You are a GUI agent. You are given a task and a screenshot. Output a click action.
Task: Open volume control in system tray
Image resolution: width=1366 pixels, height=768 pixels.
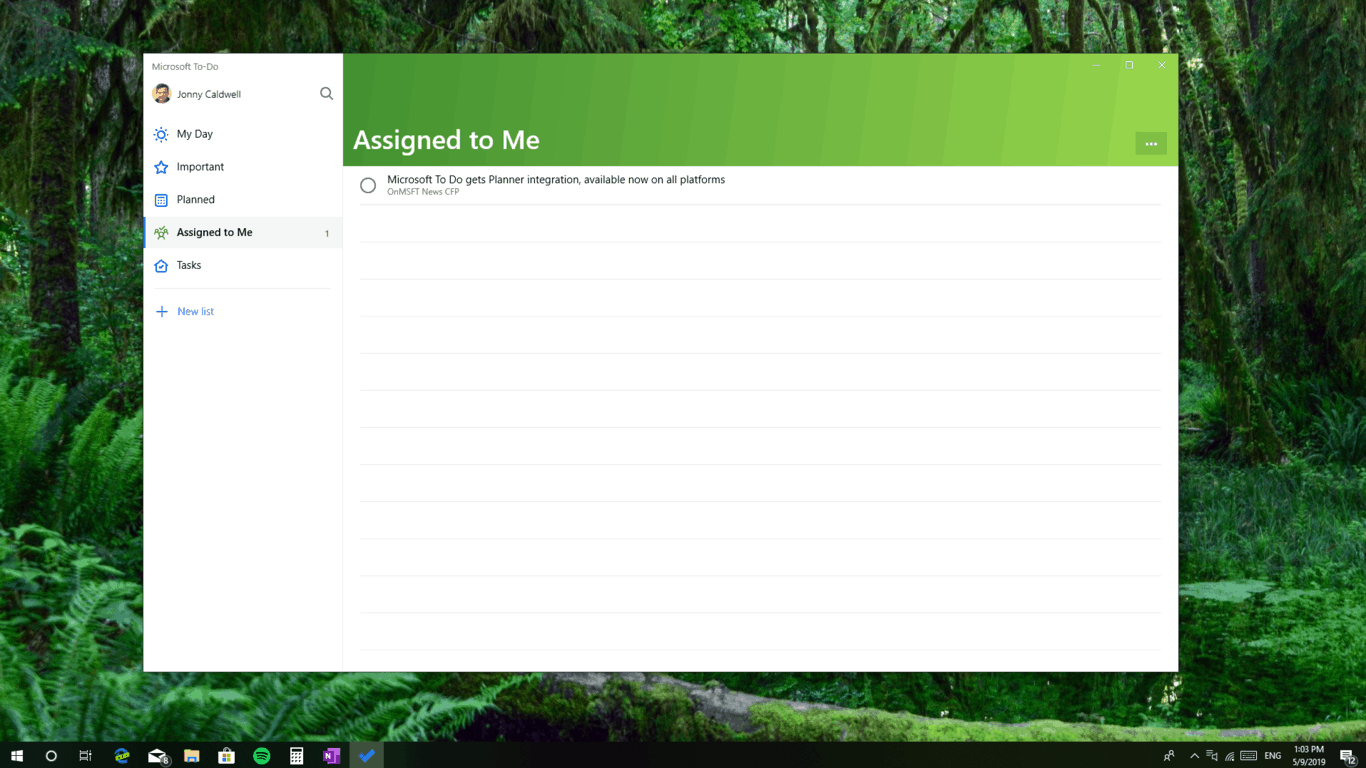(1212, 756)
